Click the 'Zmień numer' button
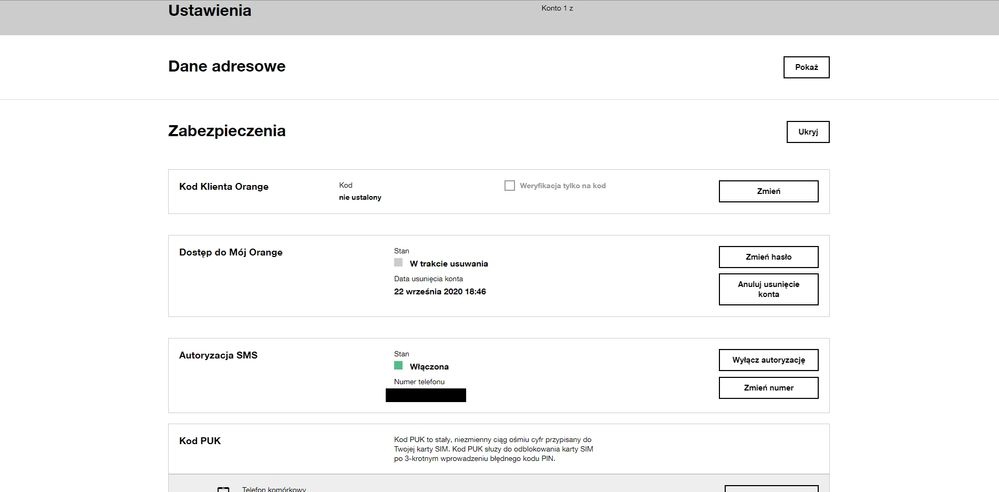The image size is (999, 492). (768, 388)
